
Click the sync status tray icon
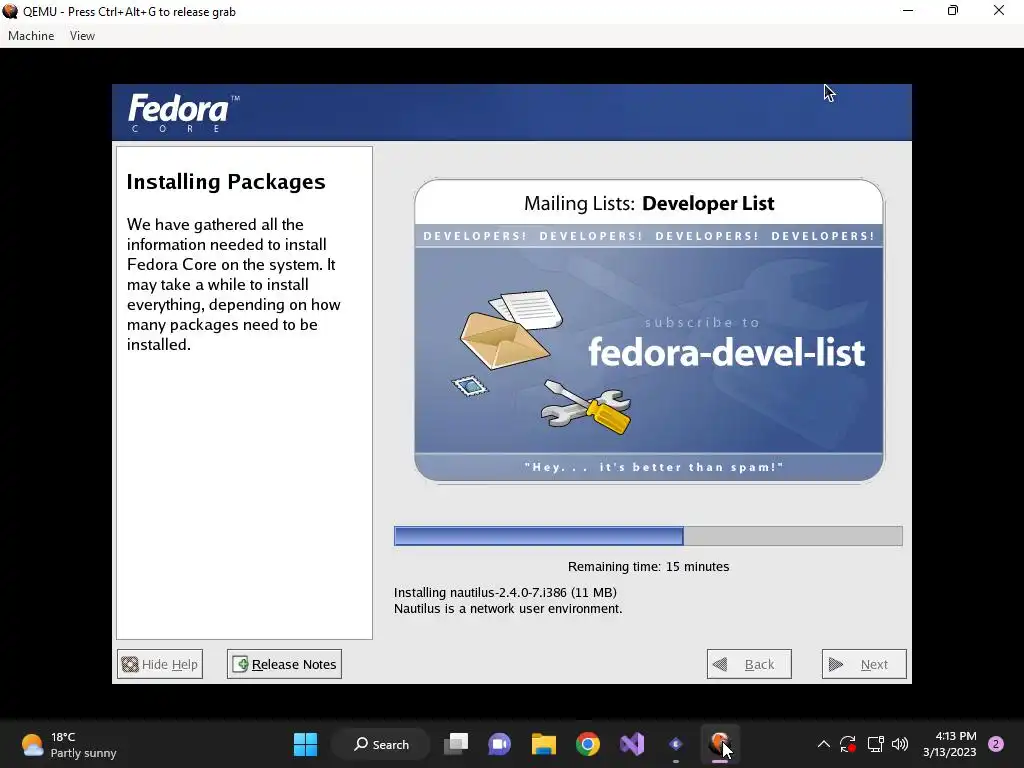click(x=848, y=744)
